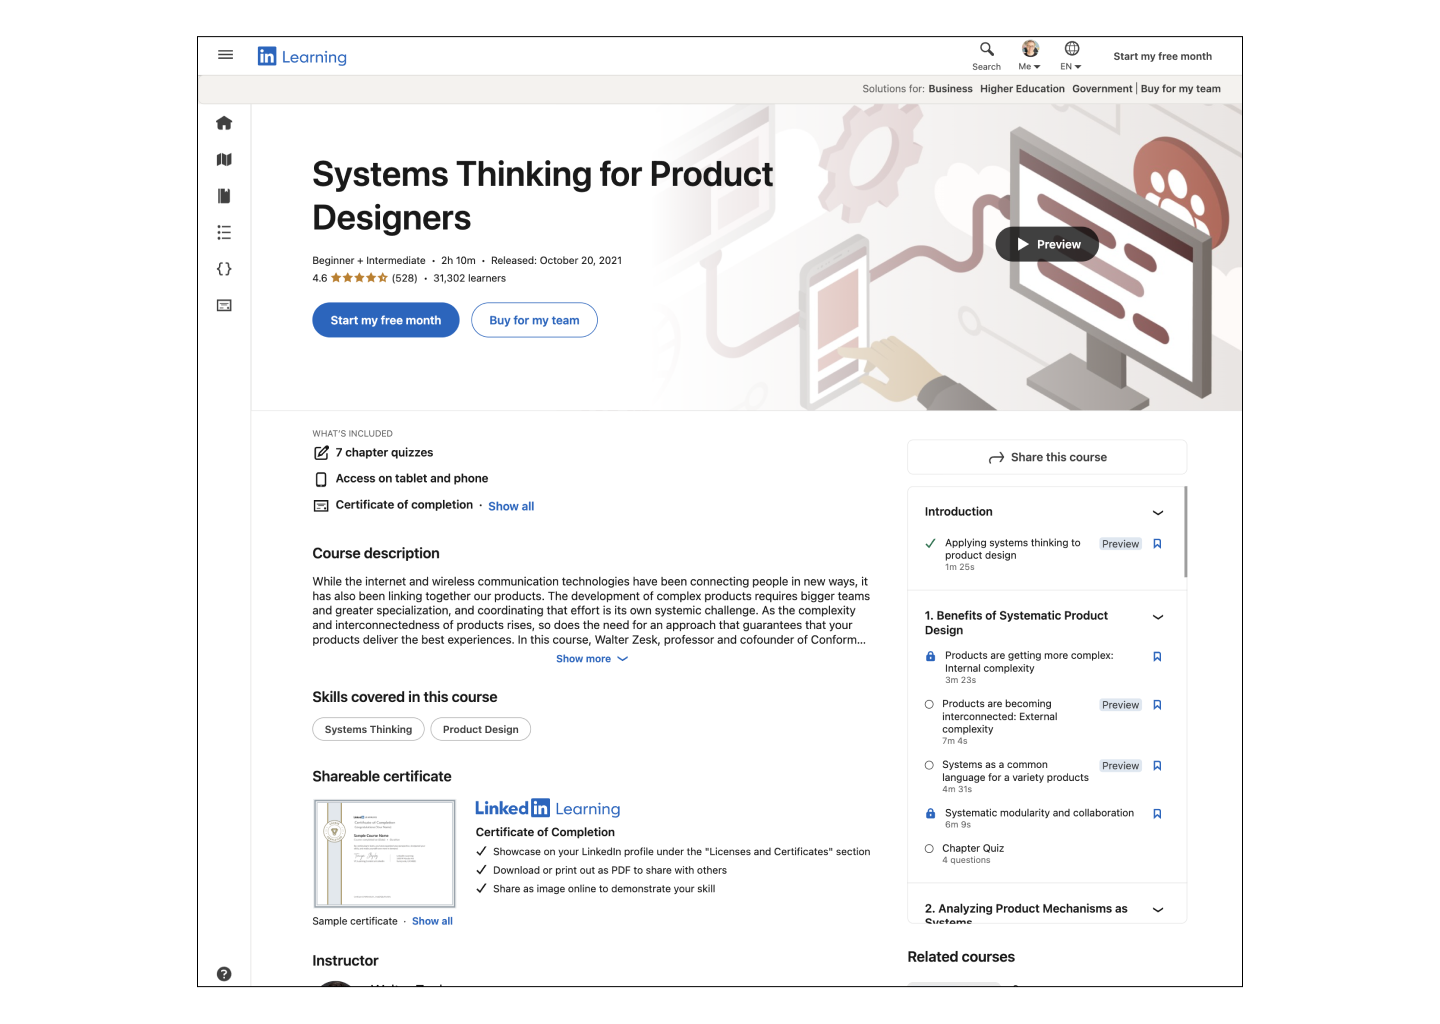Collapse the Introduction section chevron
Viewport: 1440px width, 1024px height.
(x=1158, y=513)
